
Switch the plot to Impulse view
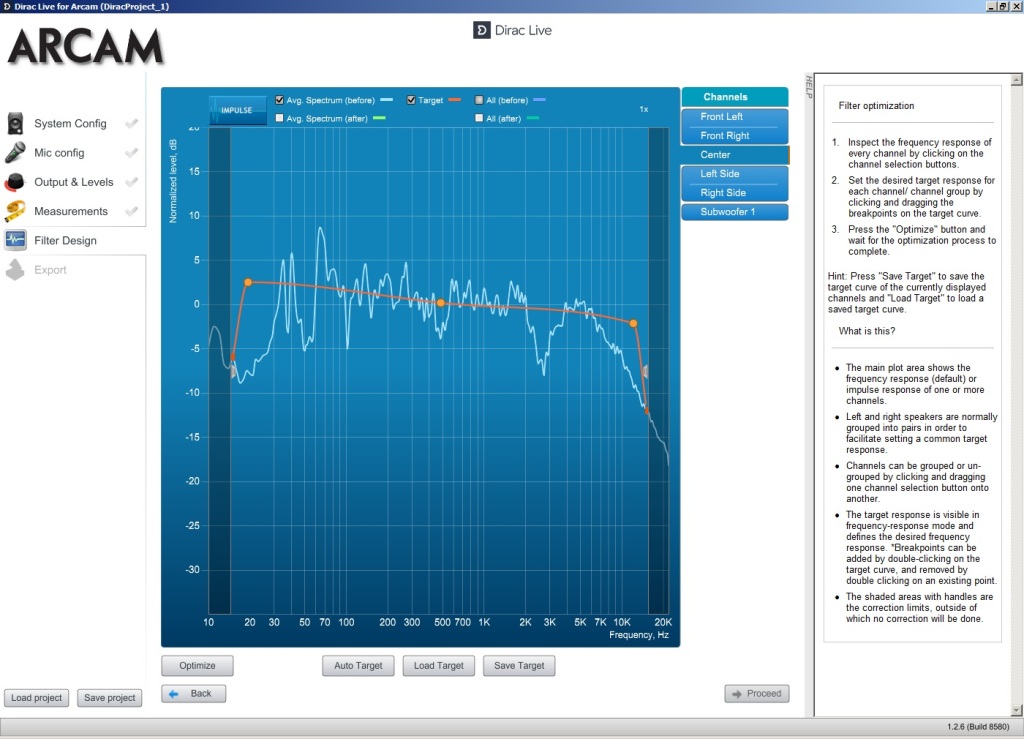237,108
